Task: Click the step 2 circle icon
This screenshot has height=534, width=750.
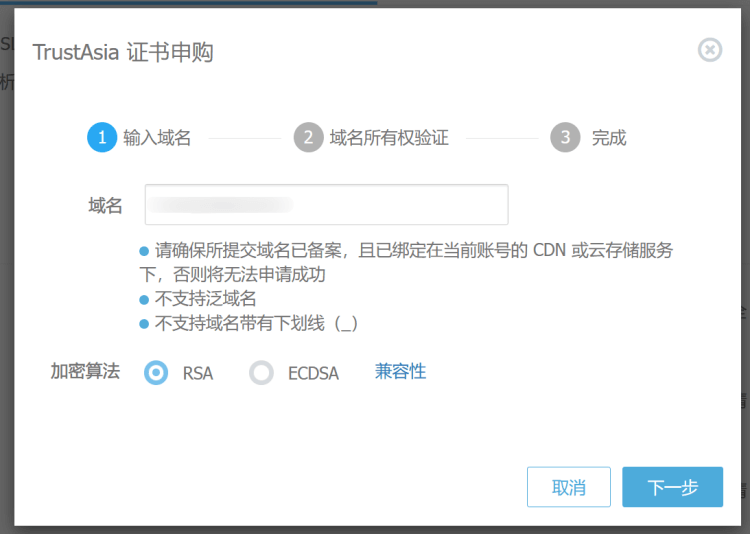Action: point(309,137)
